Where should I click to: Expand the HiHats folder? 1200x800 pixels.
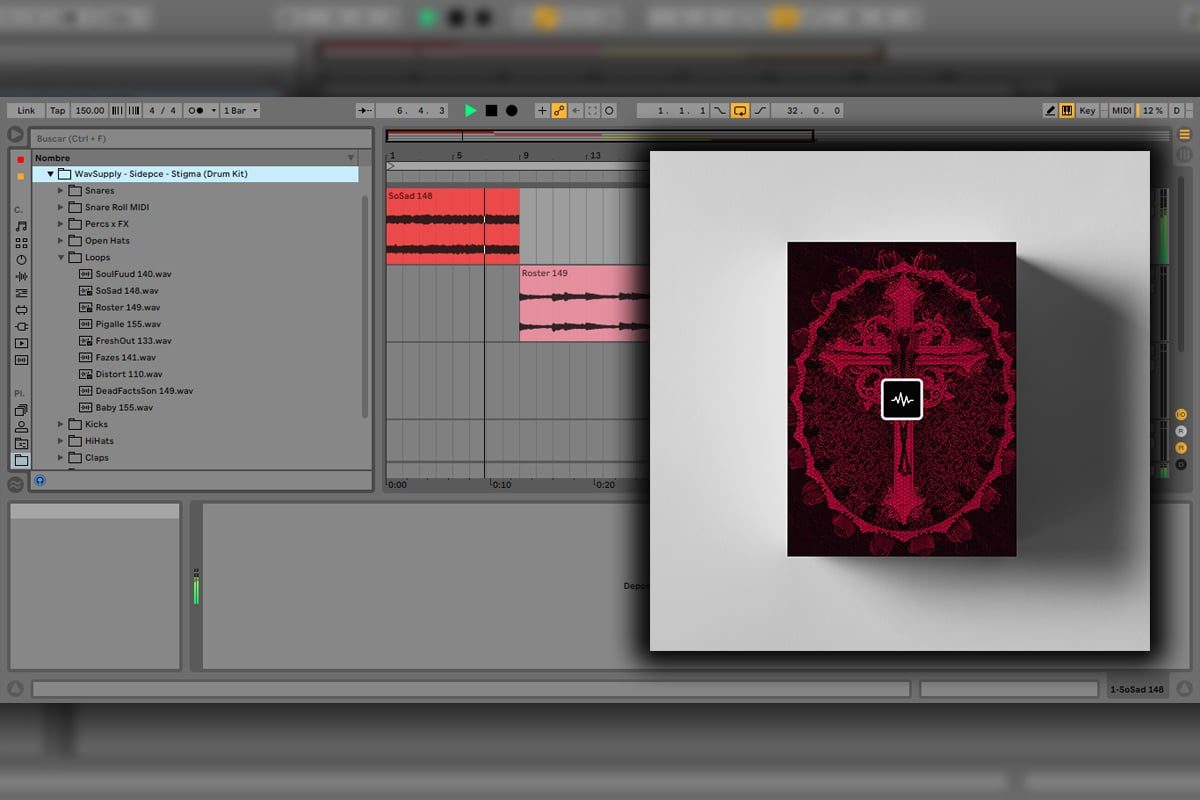pyautogui.click(x=61, y=441)
